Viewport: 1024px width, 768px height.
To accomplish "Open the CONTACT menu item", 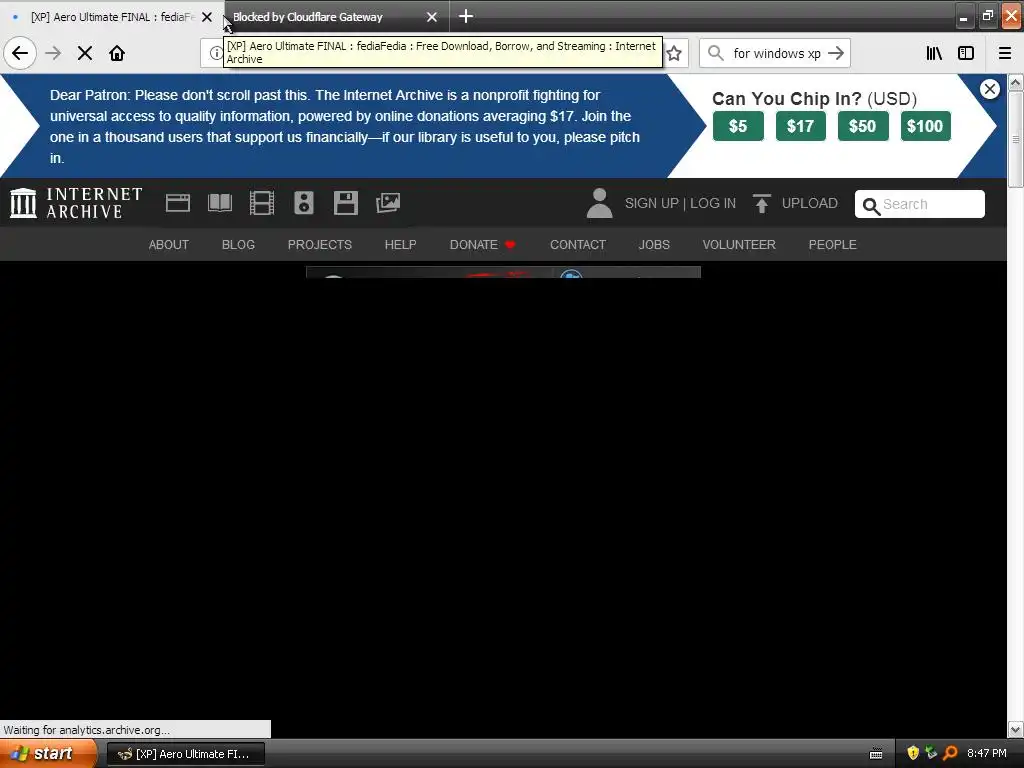I will [x=578, y=244].
